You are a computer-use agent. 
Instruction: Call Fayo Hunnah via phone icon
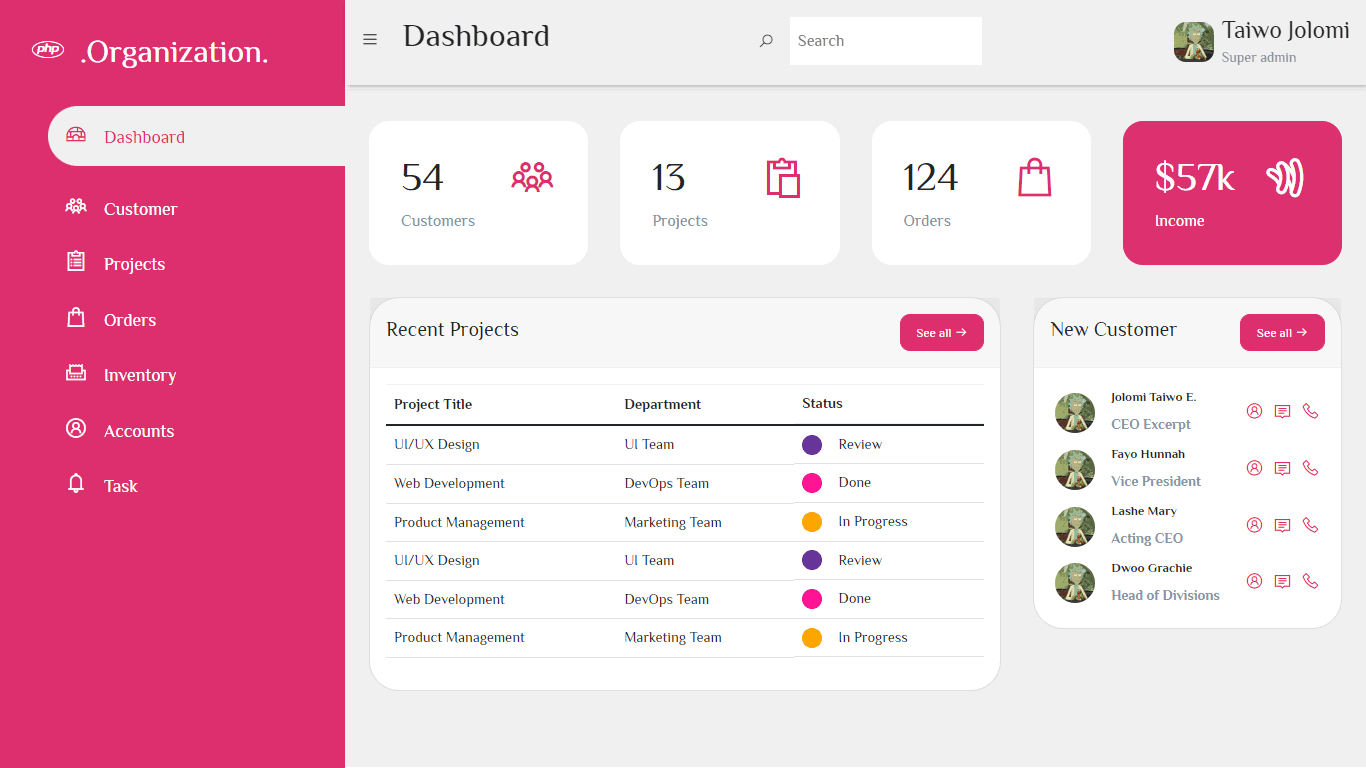click(x=1311, y=468)
